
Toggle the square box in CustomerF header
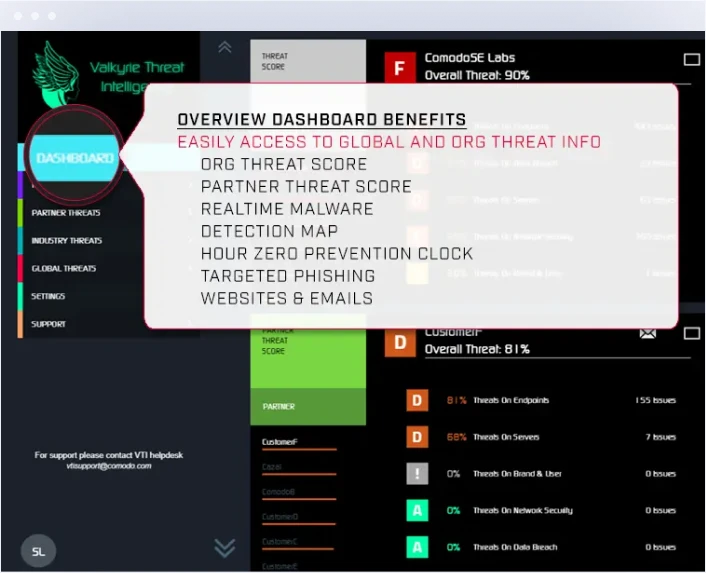coord(691,334)
